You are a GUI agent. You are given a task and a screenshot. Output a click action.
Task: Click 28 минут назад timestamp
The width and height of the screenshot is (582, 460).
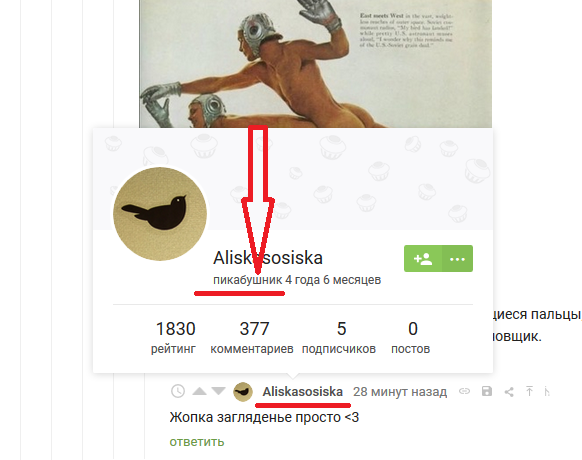400,391
